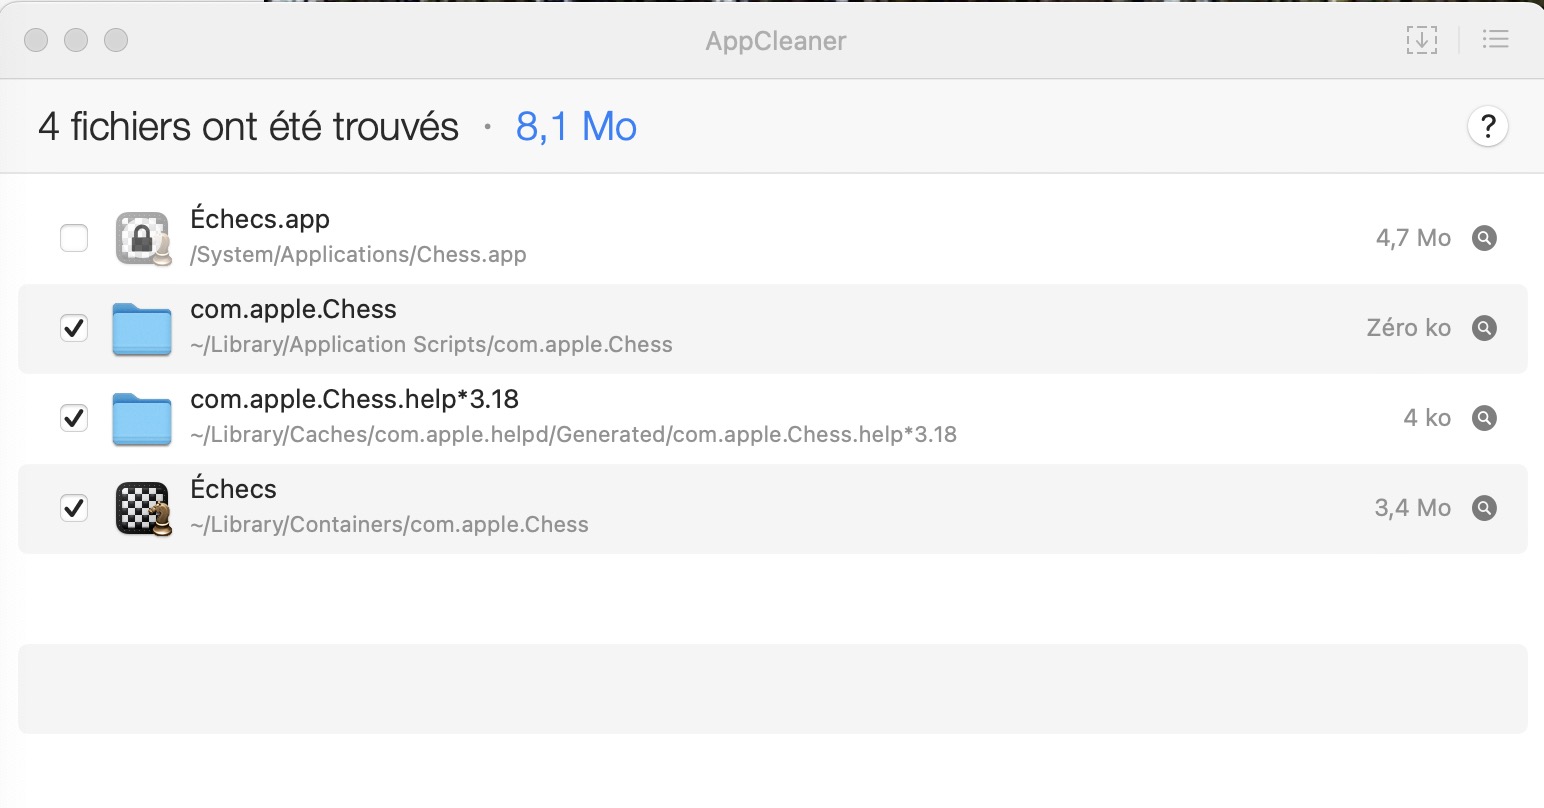Click the com.apple.Chess.help*3.18 folder icon
Viewport: 1544px width, 808px height.
(142, 418)
